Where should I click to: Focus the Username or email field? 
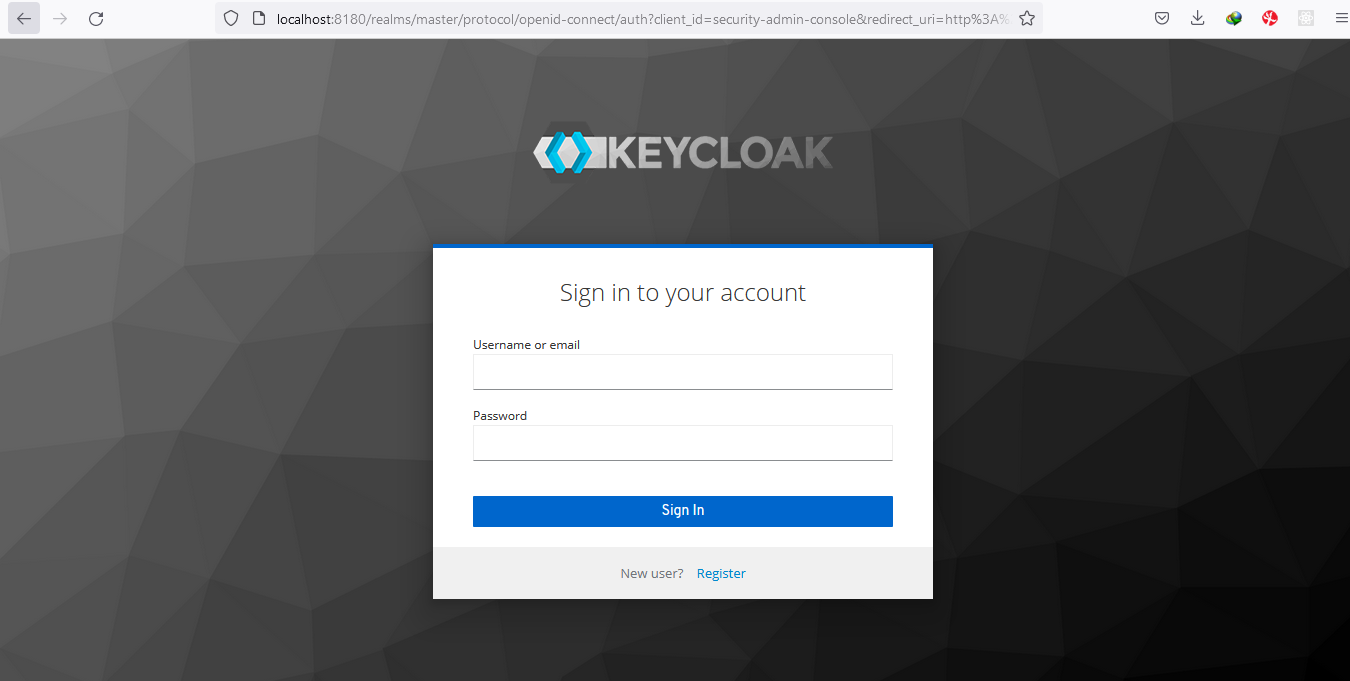pos(683,372)
